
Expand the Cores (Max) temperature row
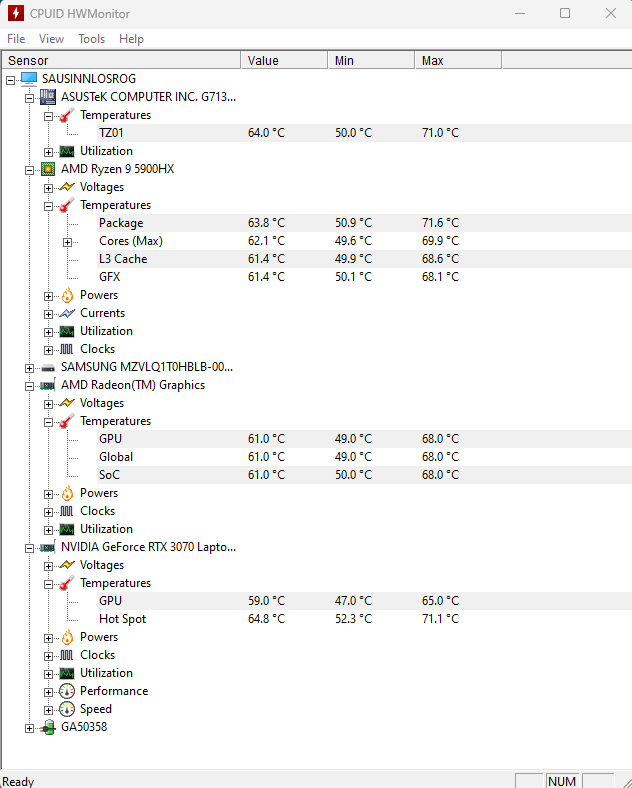click(67, 242)
